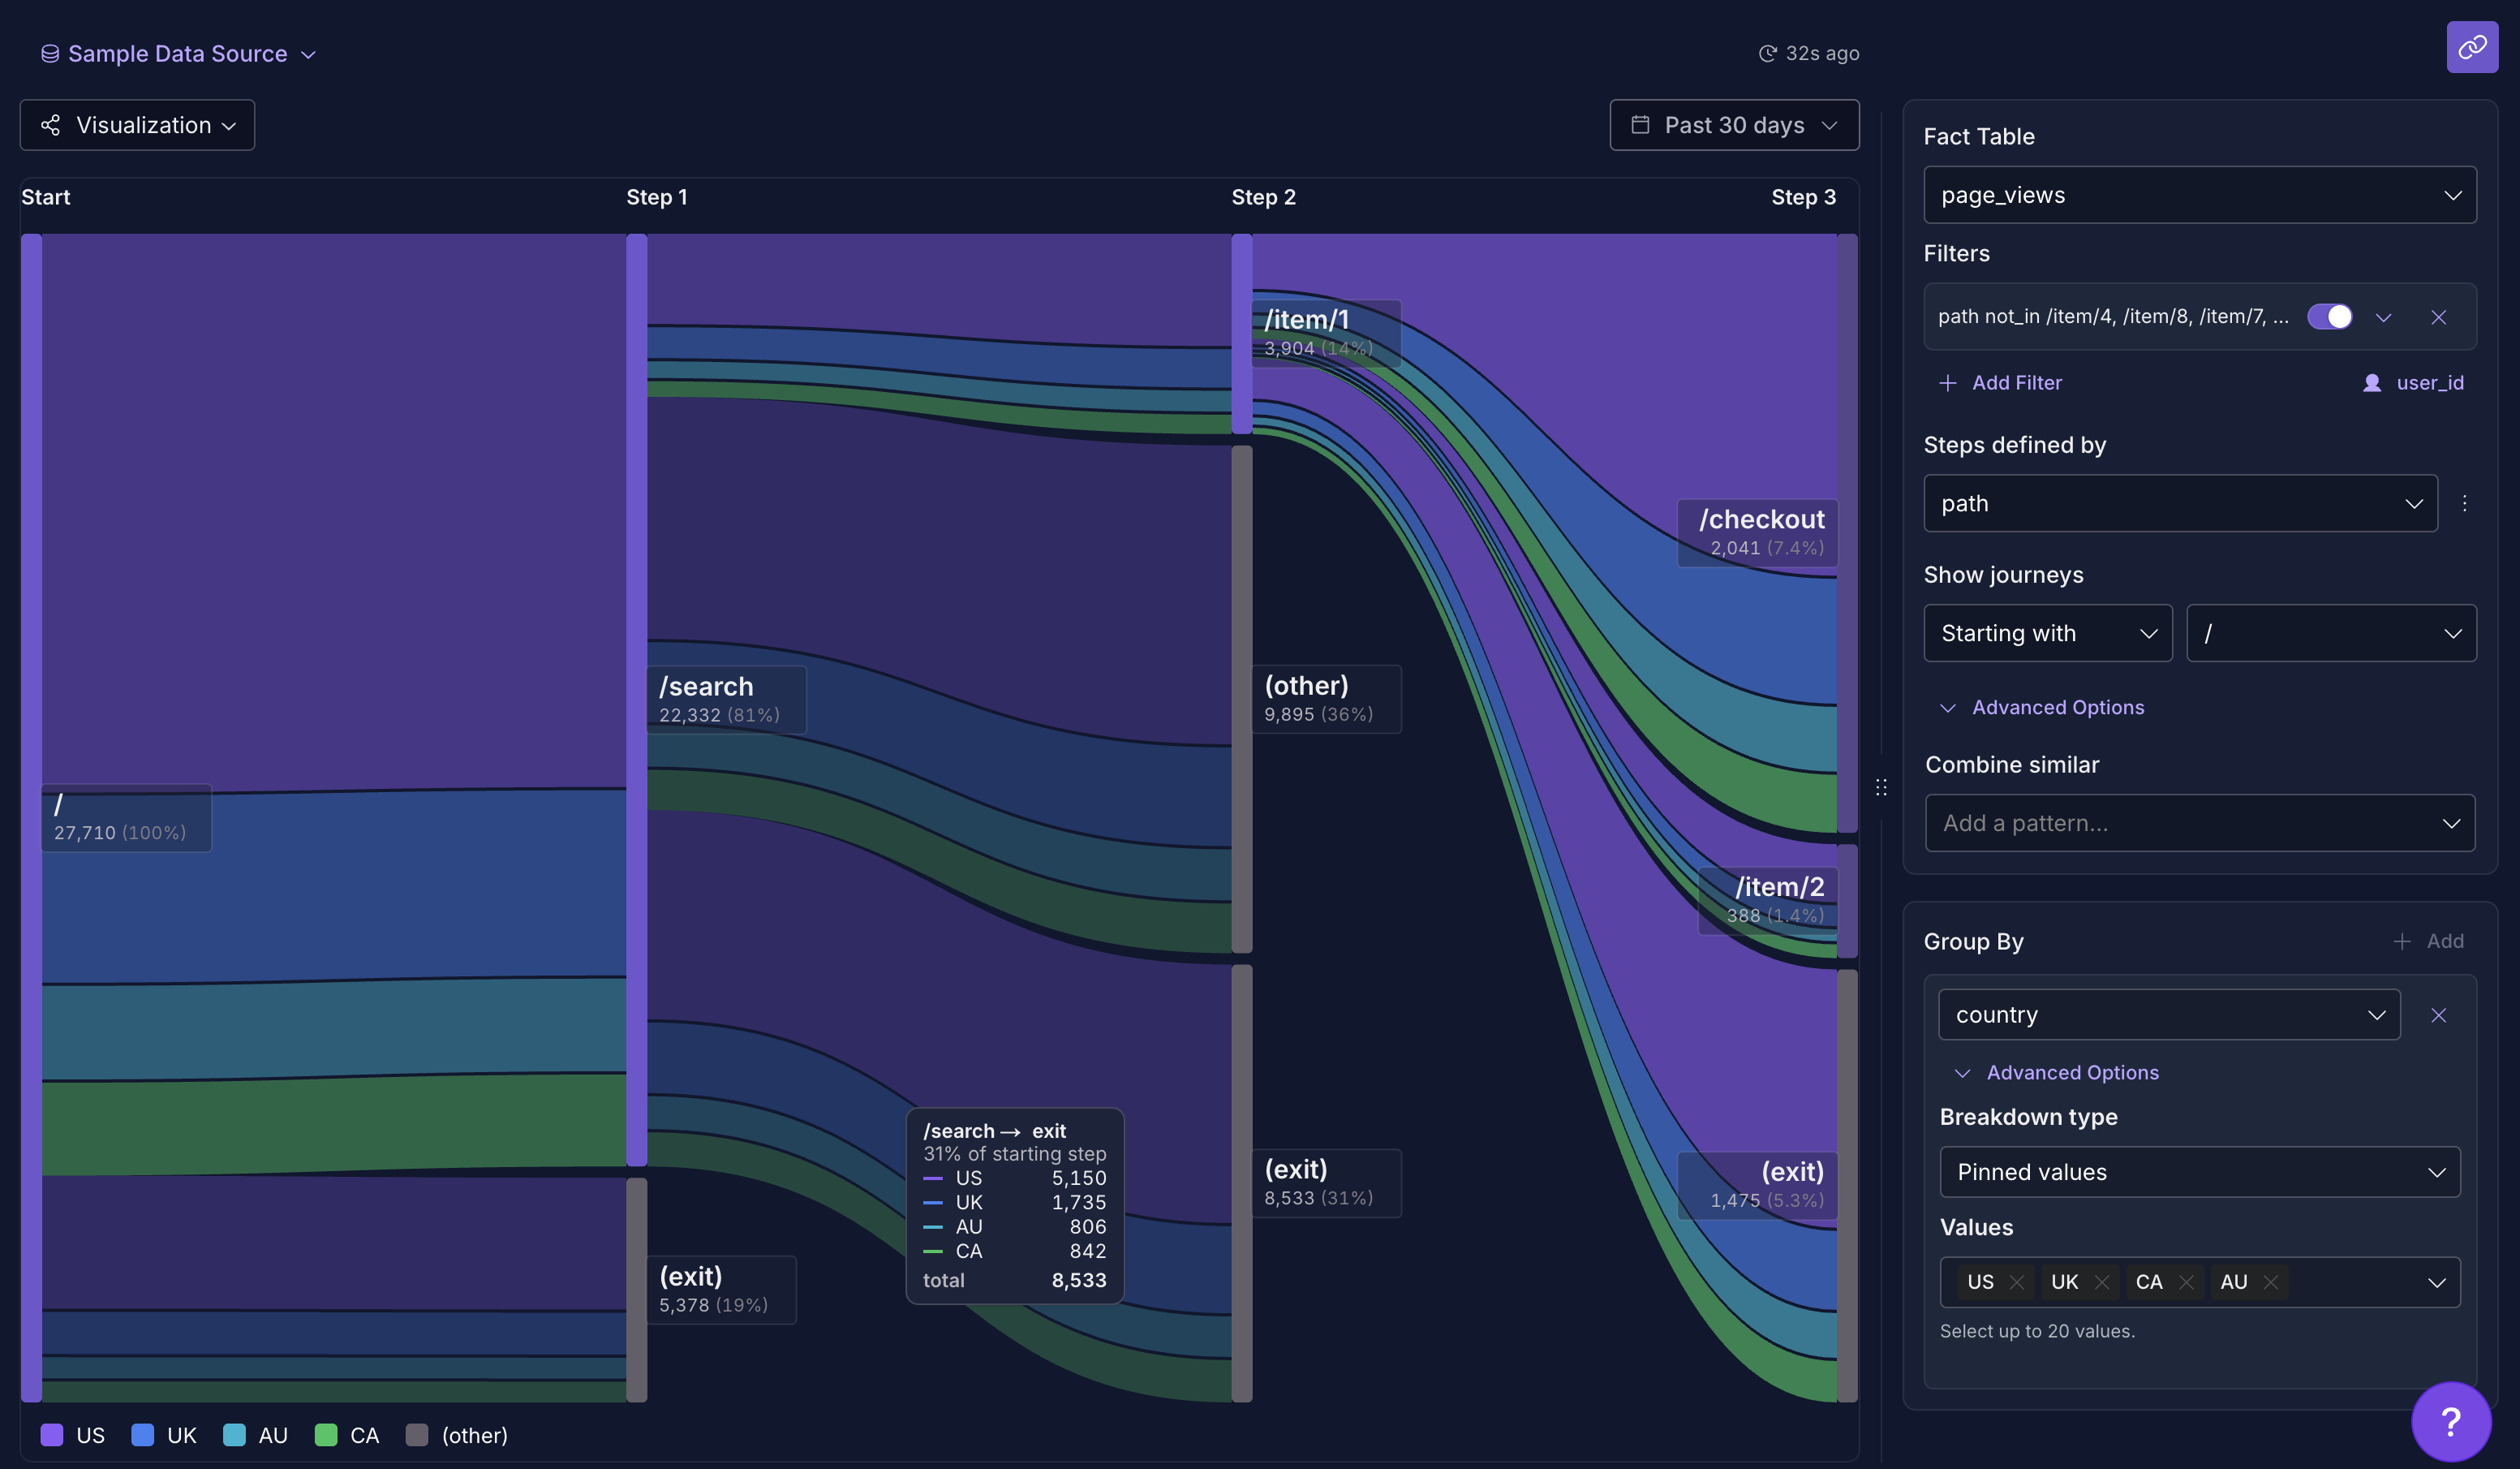Viewport: 2520px width, 1469px height.
Task: Open more options beside the path selector
Action: pos(2464,503)
